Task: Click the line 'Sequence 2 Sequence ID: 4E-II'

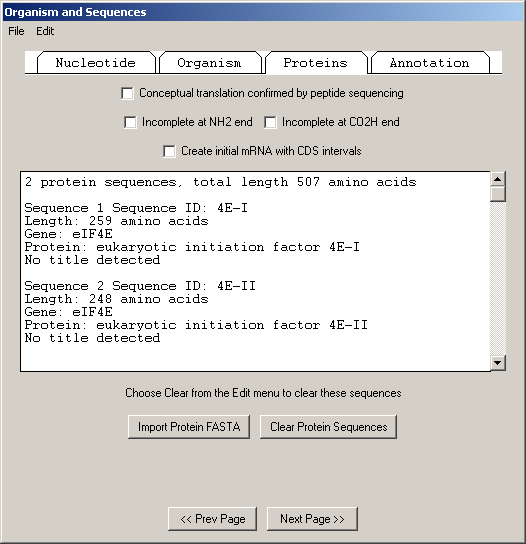Action: (140, 286)
